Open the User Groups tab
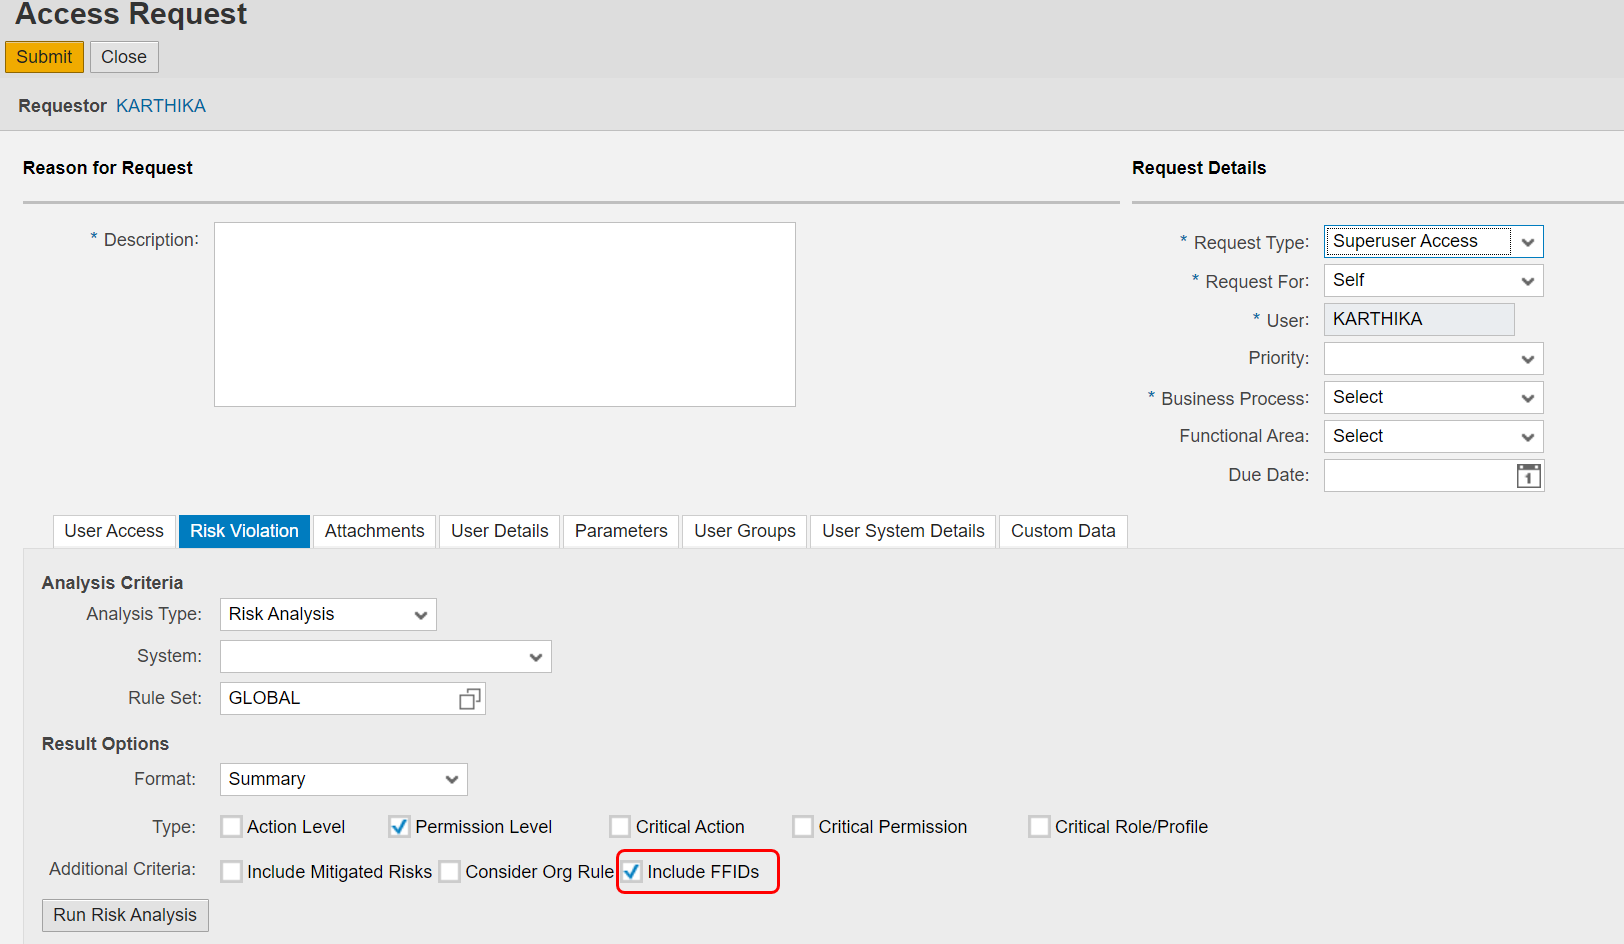This screenshot has width=1624, height=944. click(x=744, y=531)
